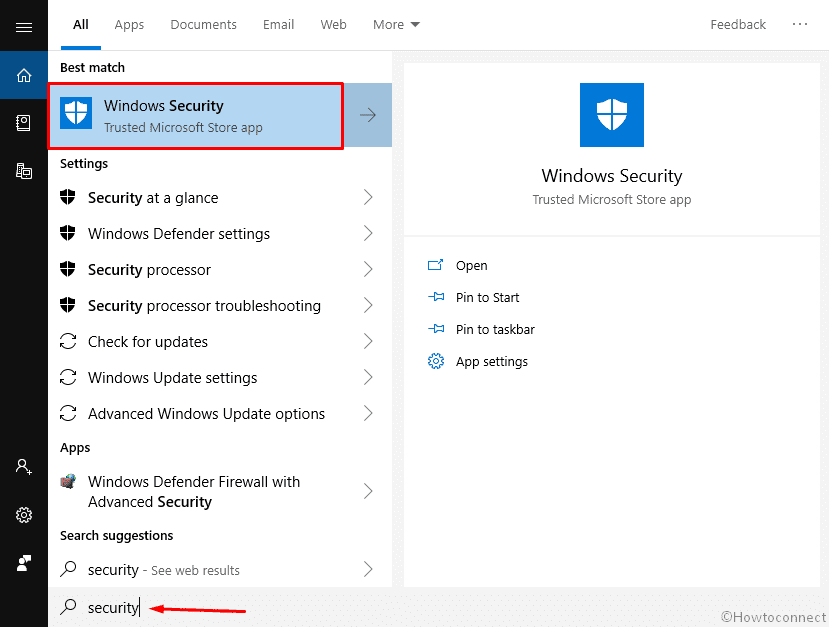Click shield icon next to Security processor
Screen dimensions: 829x627
[68, 269]
